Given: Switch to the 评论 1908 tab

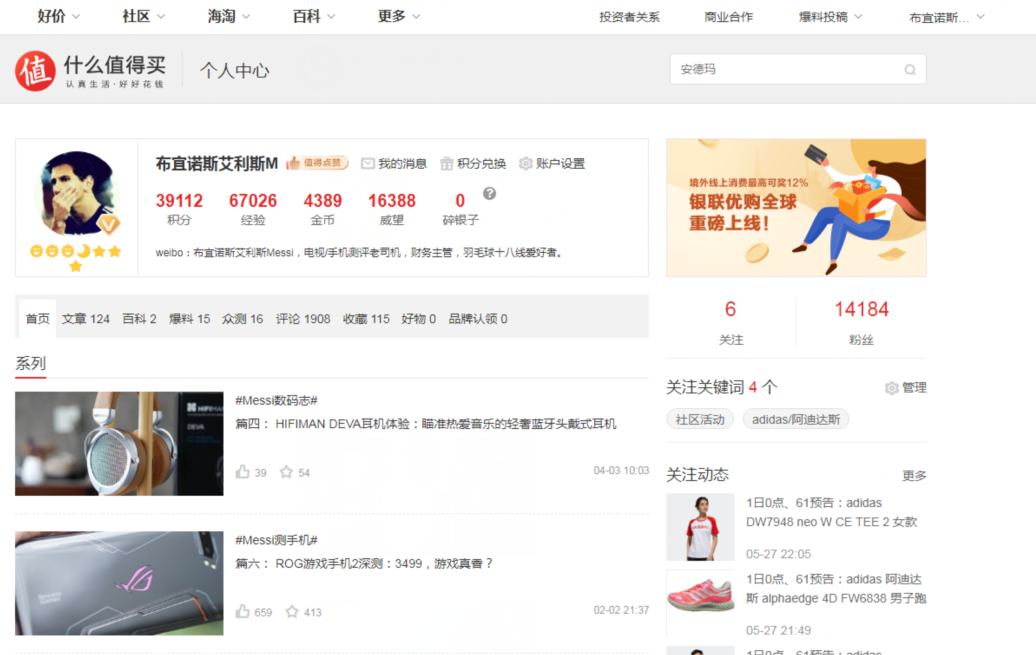Looking at the screenshot, I should click(303, 319).
